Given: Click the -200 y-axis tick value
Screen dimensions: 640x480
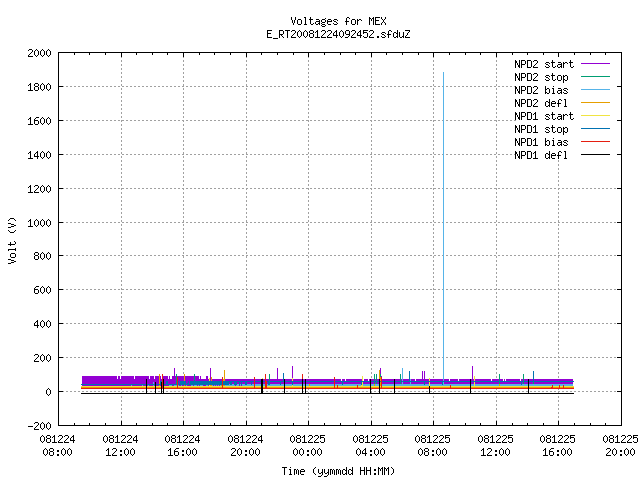Looking at the screenshot, I should (x=39, y=426).
